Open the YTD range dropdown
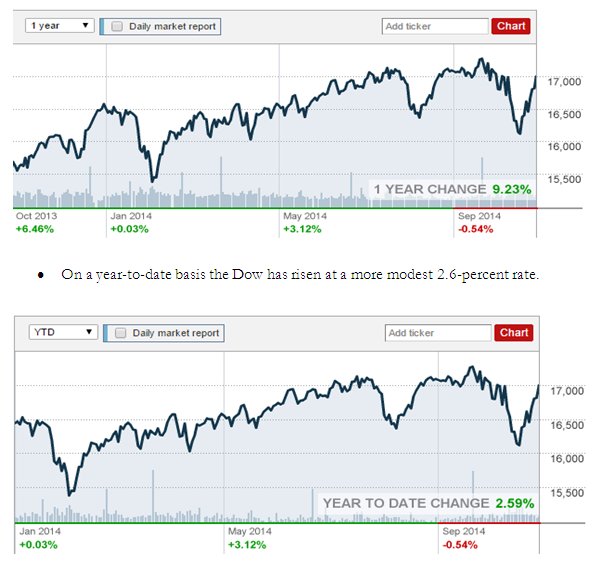Image resolution: width=604 pixels, height=579 pixels. click(x=61, y=332)
